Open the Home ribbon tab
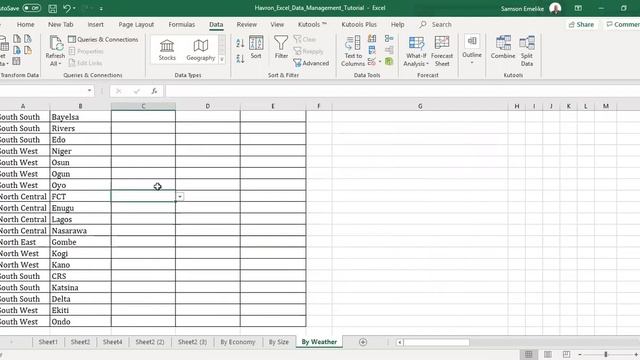640x360 pixels. click(x=25, y=24)
